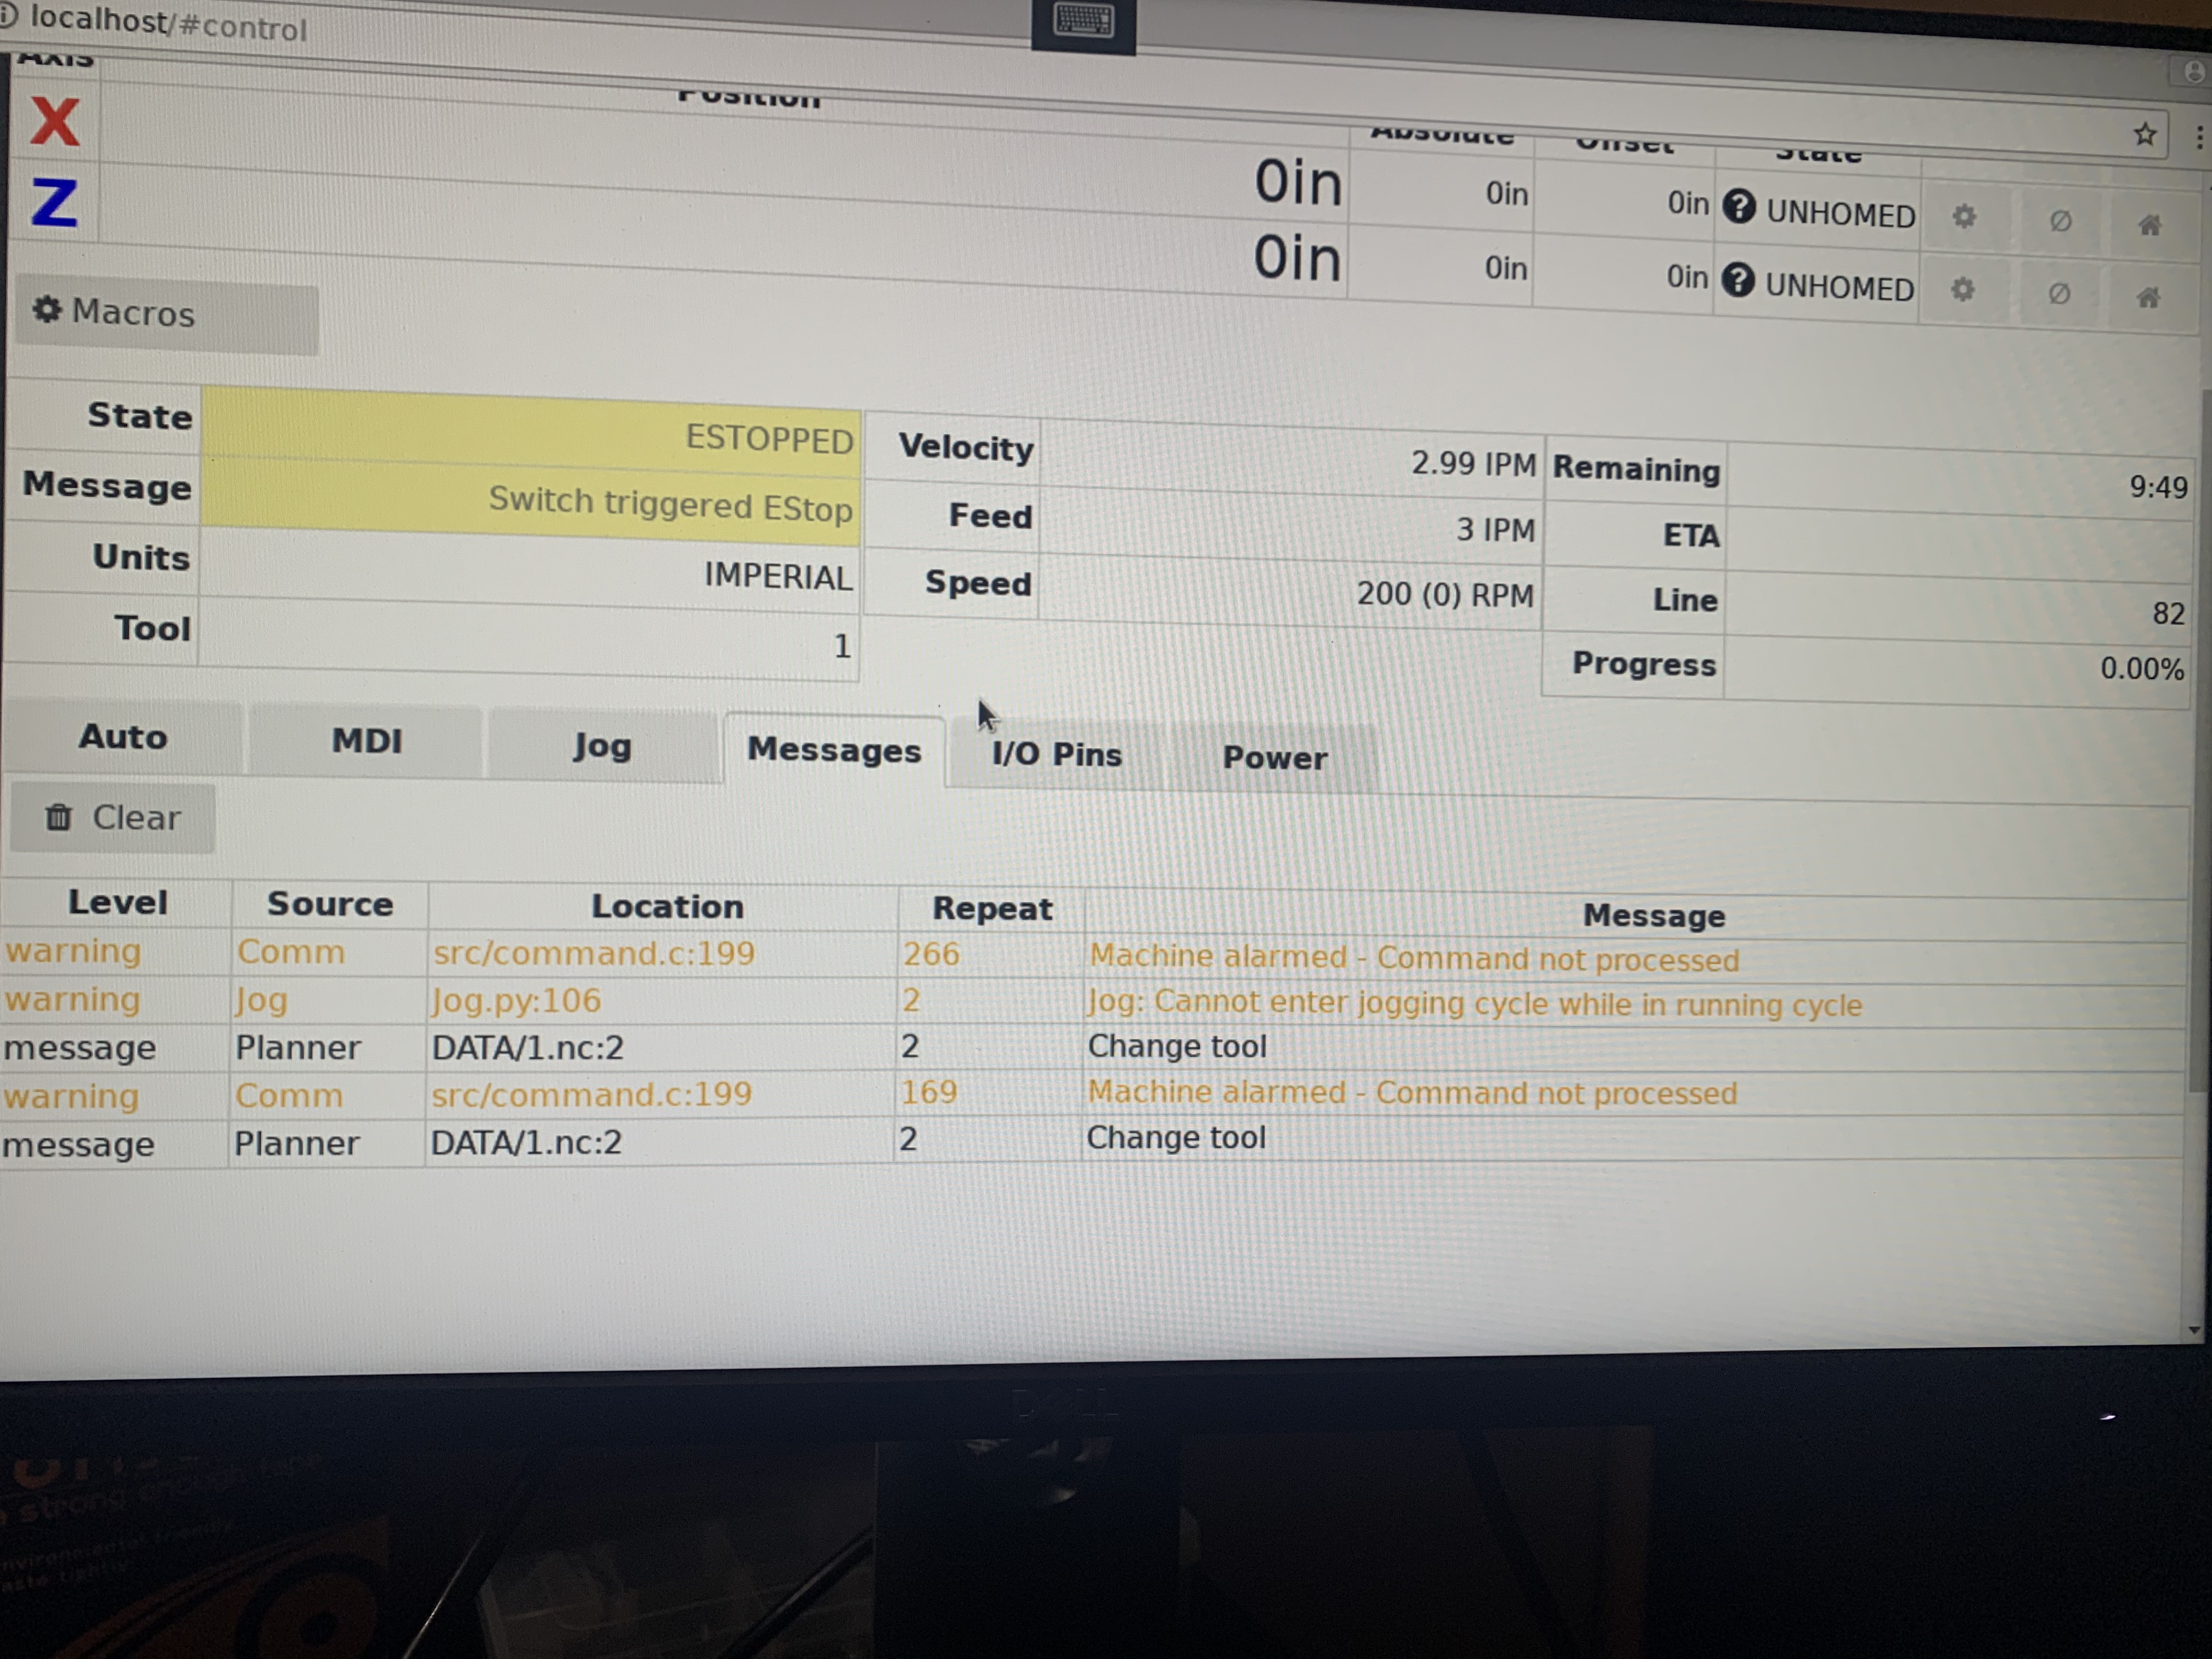Screen dimensions: 2212x1659
Task: Click scrollbar down arrow at bottom right
Action: tap(2194, 1330)
